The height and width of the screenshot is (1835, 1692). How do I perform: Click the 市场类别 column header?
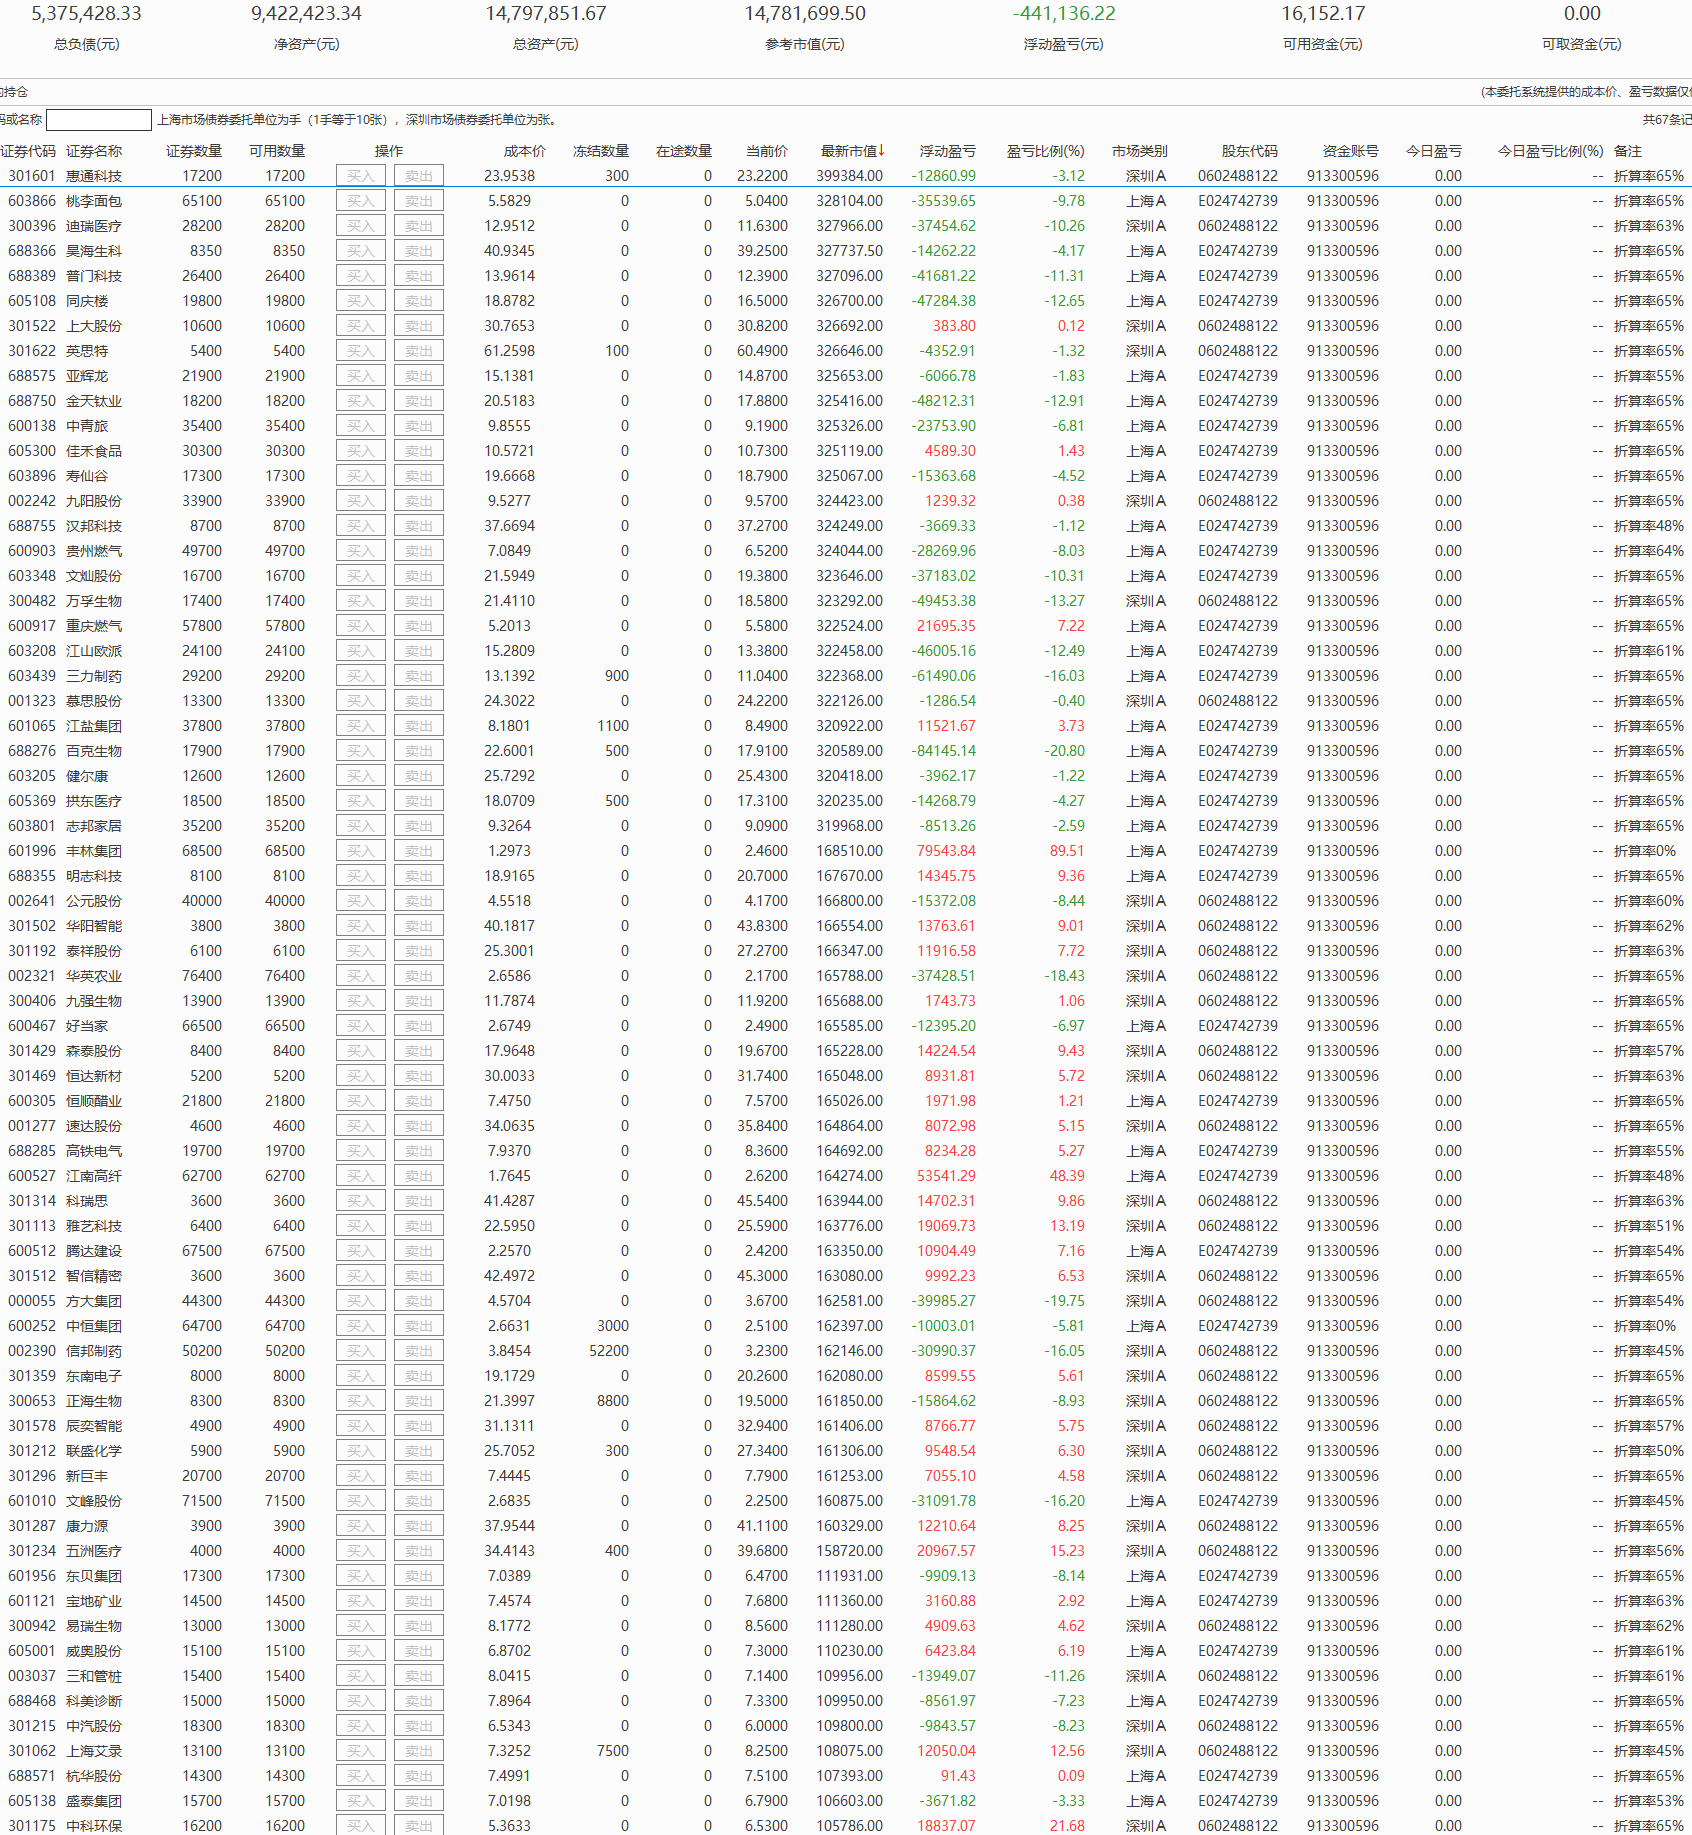click(1139, 151)
